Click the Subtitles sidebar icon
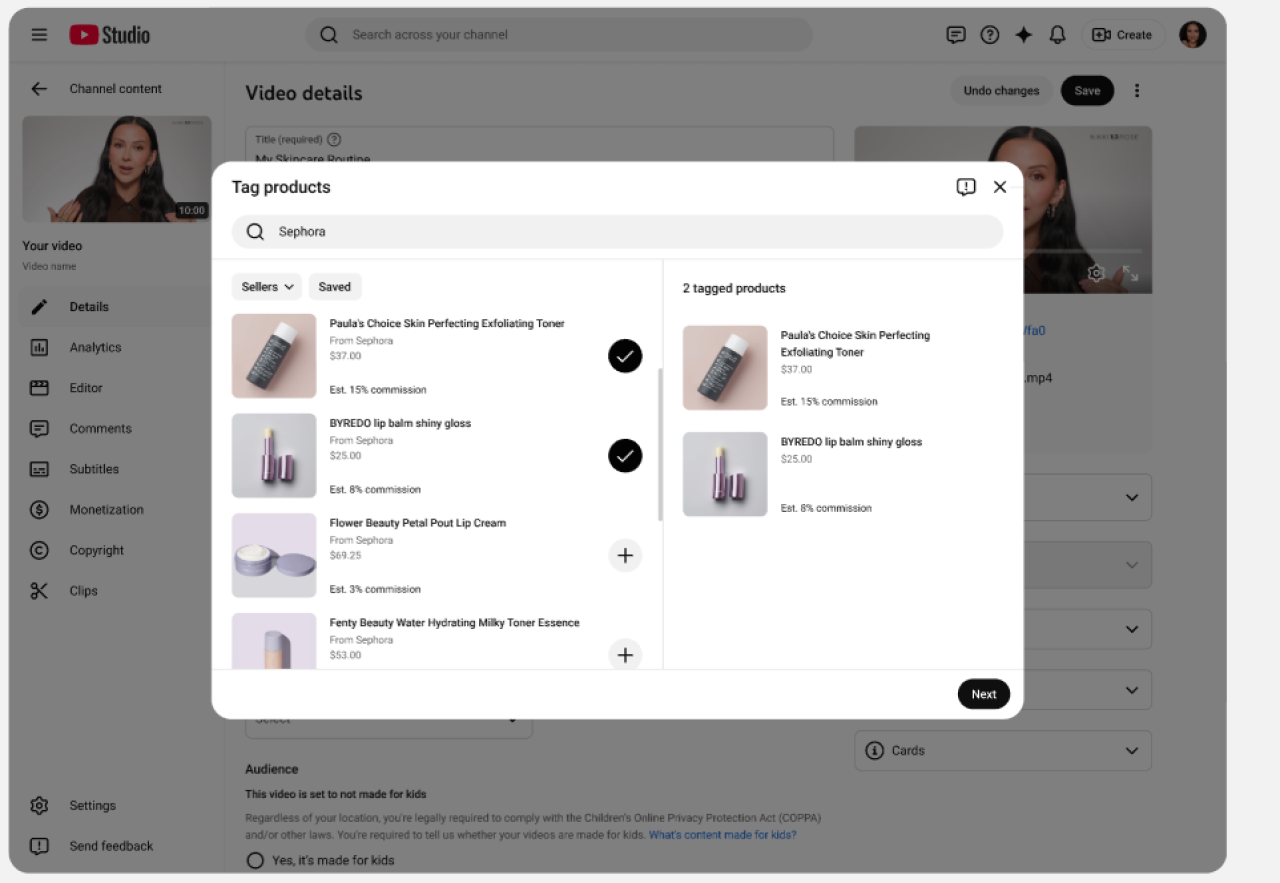1280x883 pixels. [39, 469]
